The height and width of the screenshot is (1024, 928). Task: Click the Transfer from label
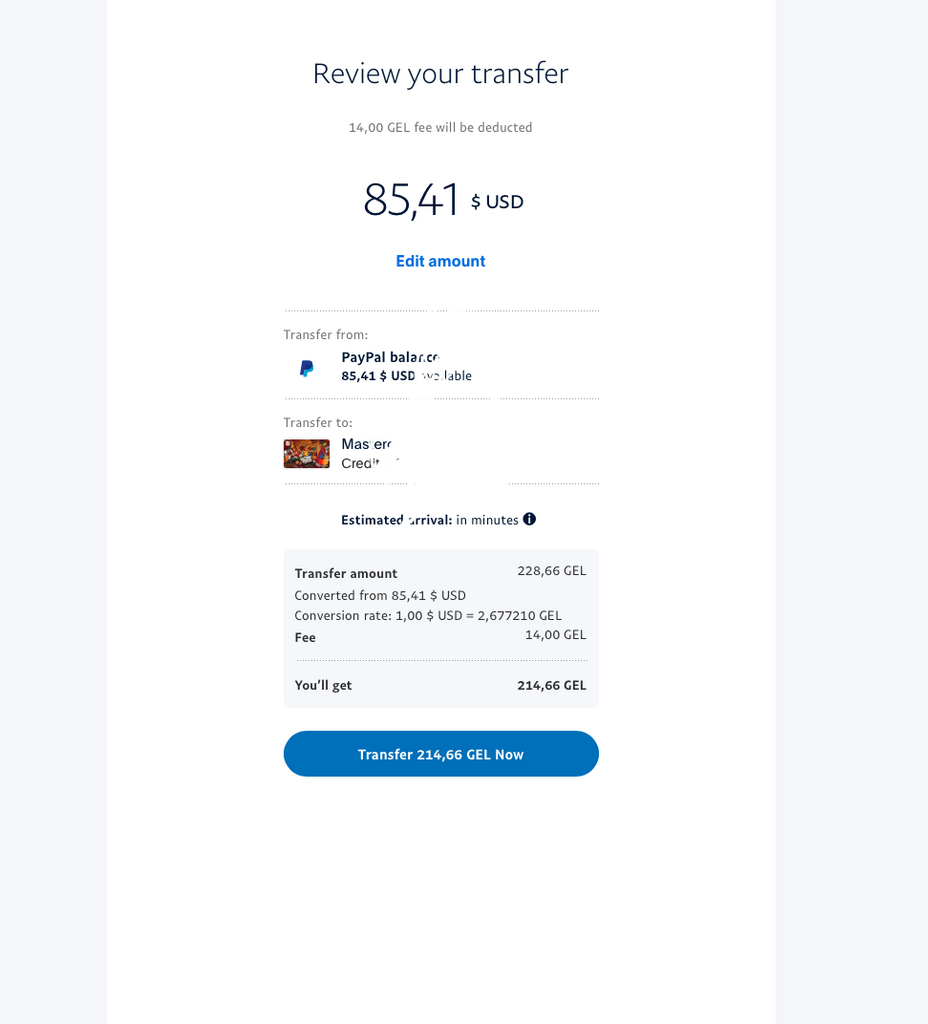[325, 334]
